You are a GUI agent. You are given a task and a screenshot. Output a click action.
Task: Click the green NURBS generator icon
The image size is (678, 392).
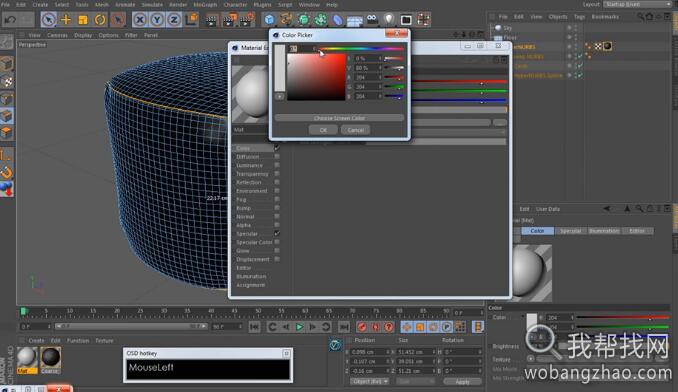tap(304, 20)
